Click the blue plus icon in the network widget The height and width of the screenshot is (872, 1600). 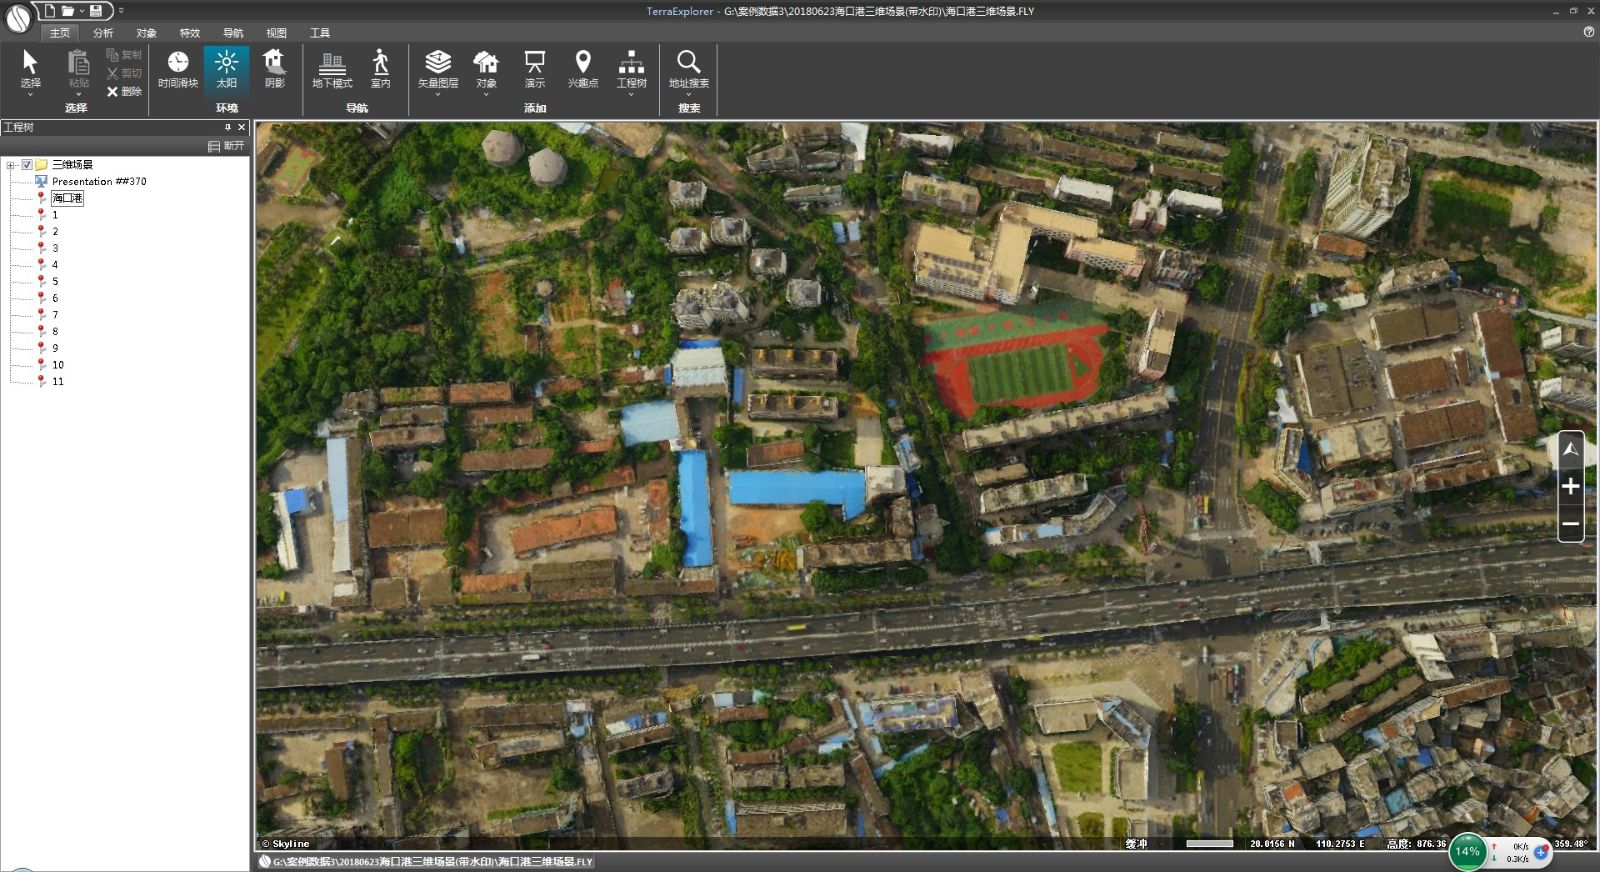click(1541, 852)
